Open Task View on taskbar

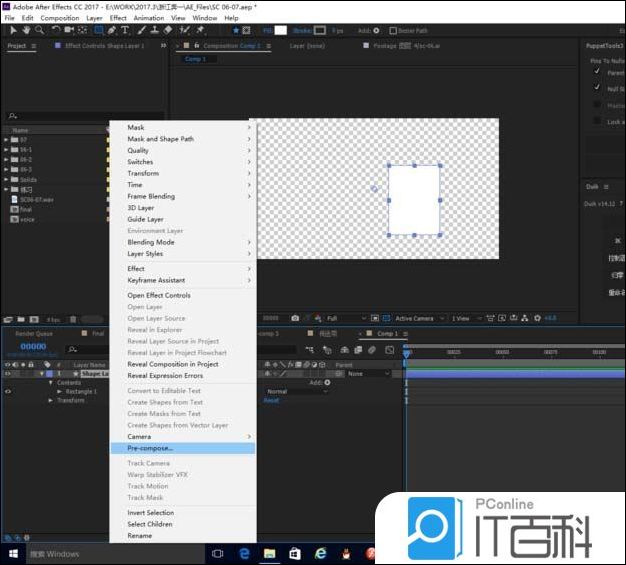[218, 553]
